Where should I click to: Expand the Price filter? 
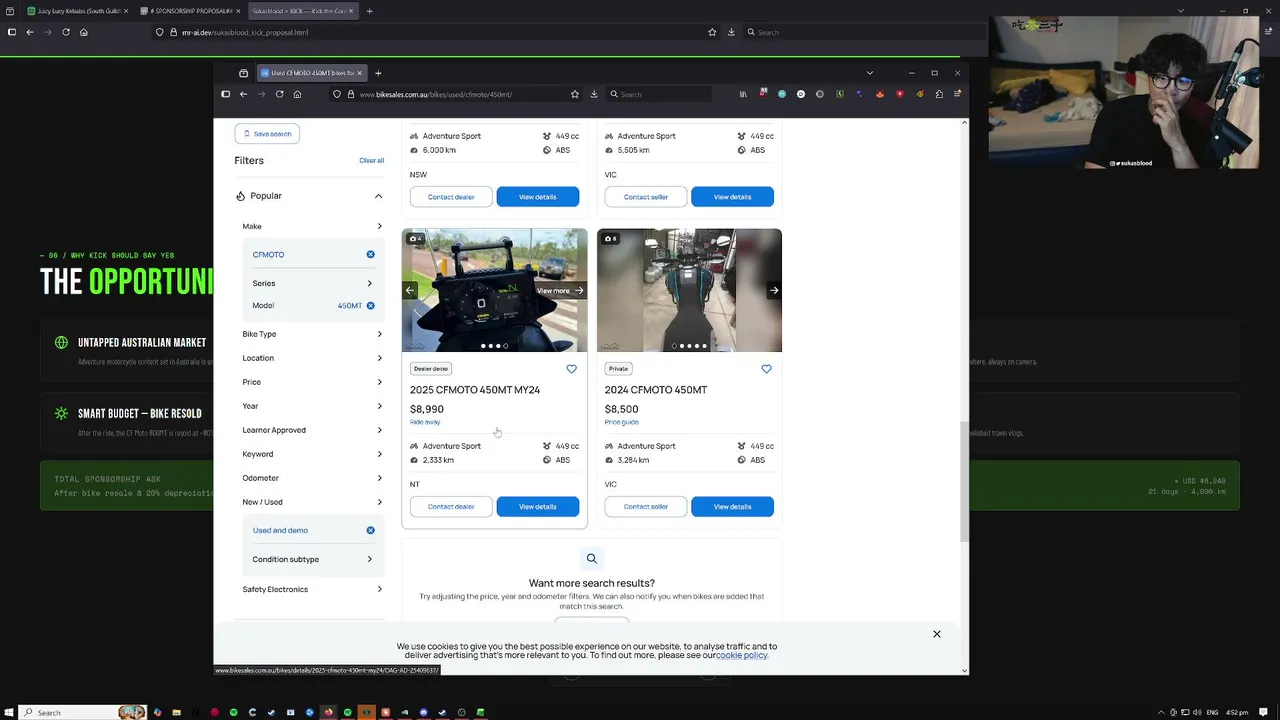pyautogui.click(x=311, y=382)
